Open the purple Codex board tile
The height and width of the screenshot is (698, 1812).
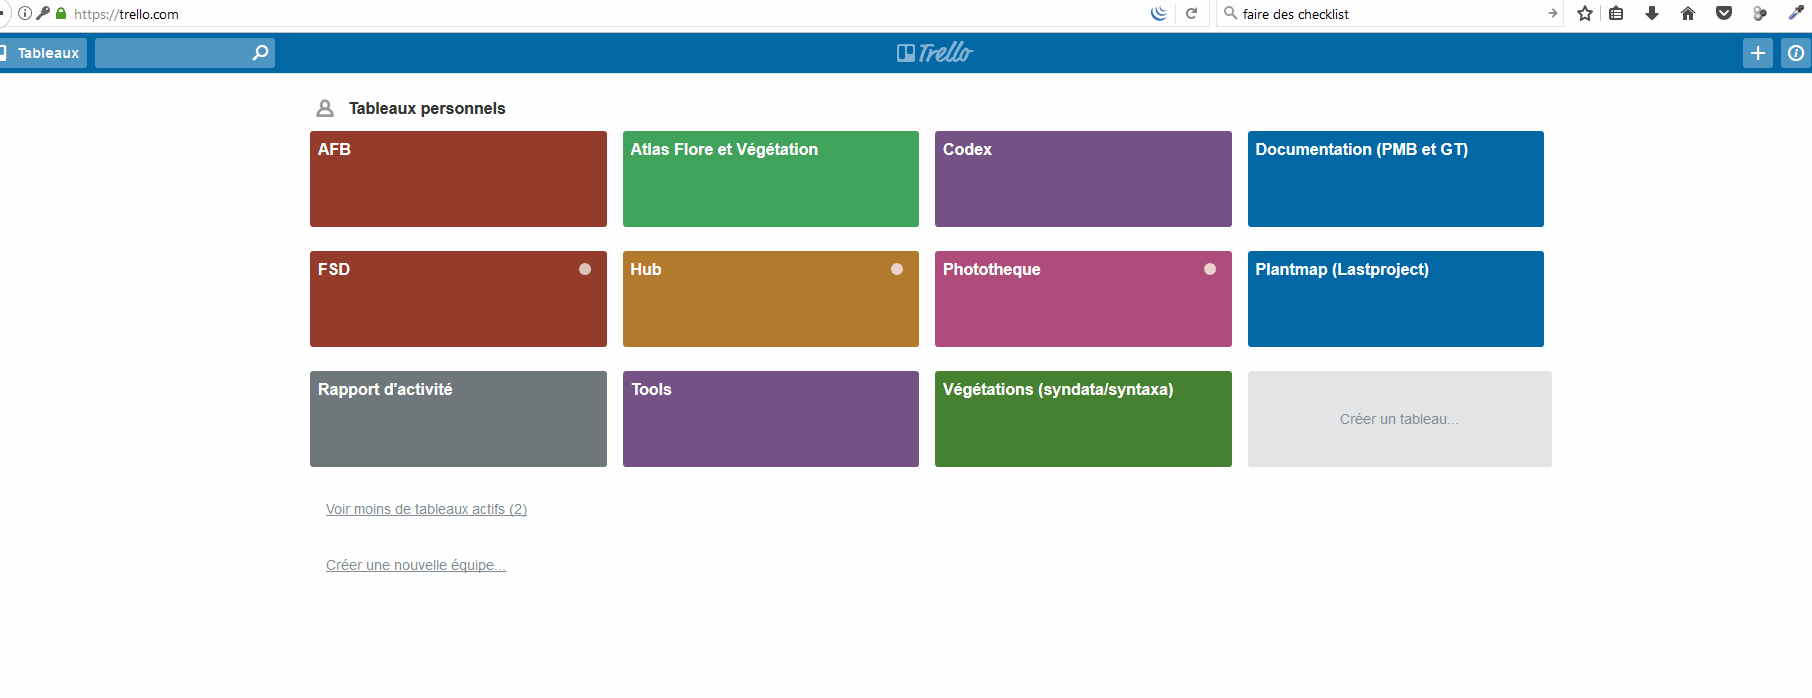tap(1083, 179)
